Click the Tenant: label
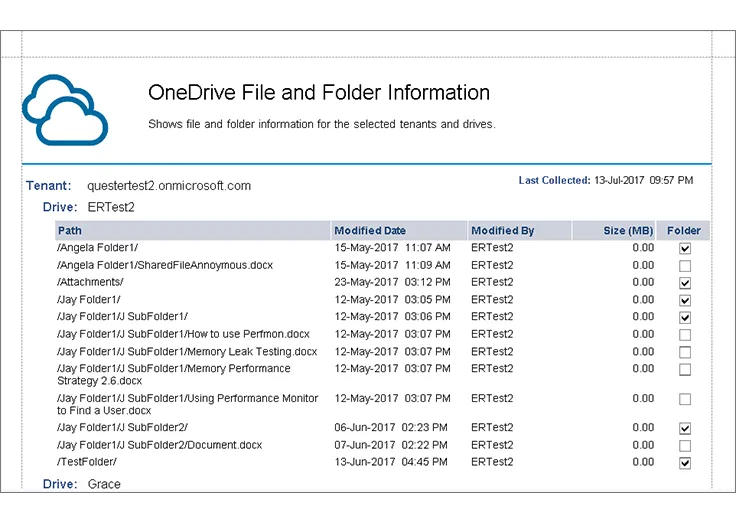The width and height of the screenshot is (736, 523). tap(48, 185)
